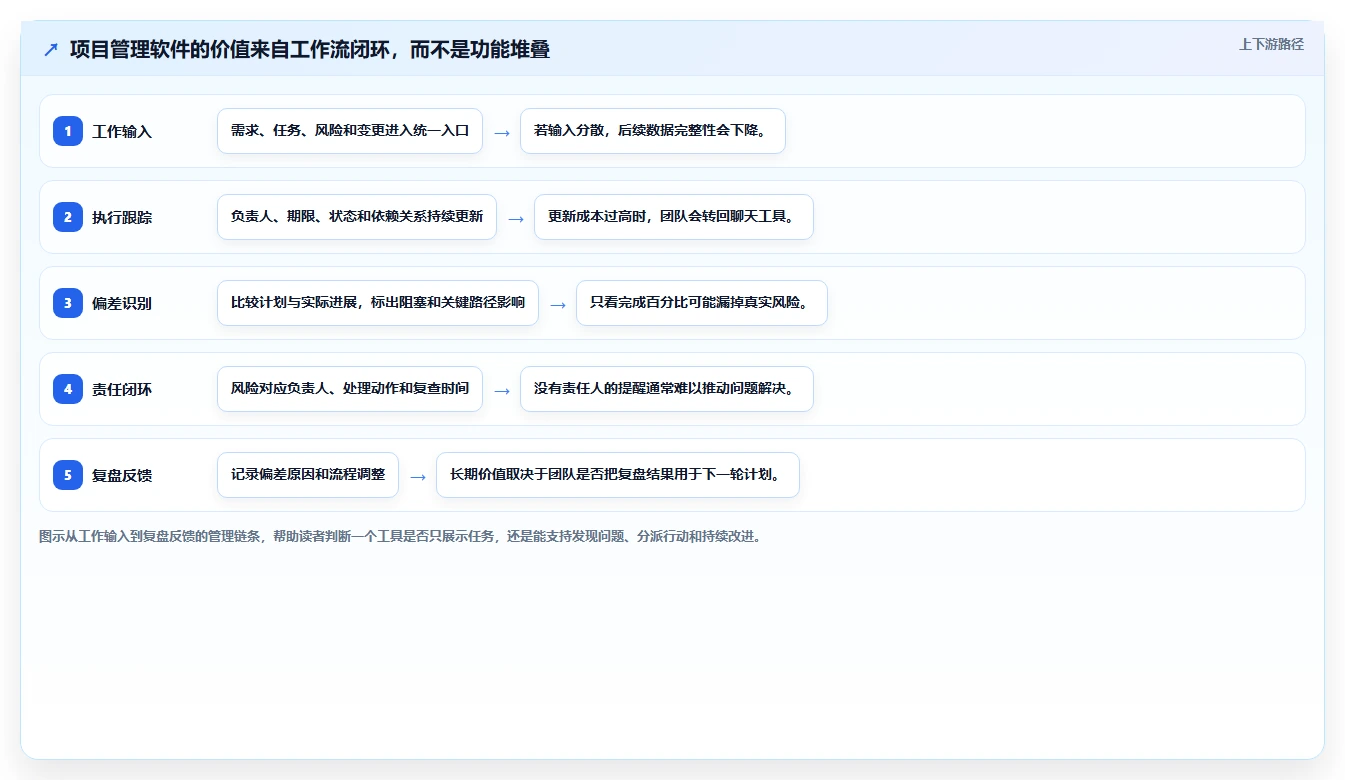Click the 上下游路径 label at top right
Viewport: 1345px width, 780px height.
[x=1271, y=44]
